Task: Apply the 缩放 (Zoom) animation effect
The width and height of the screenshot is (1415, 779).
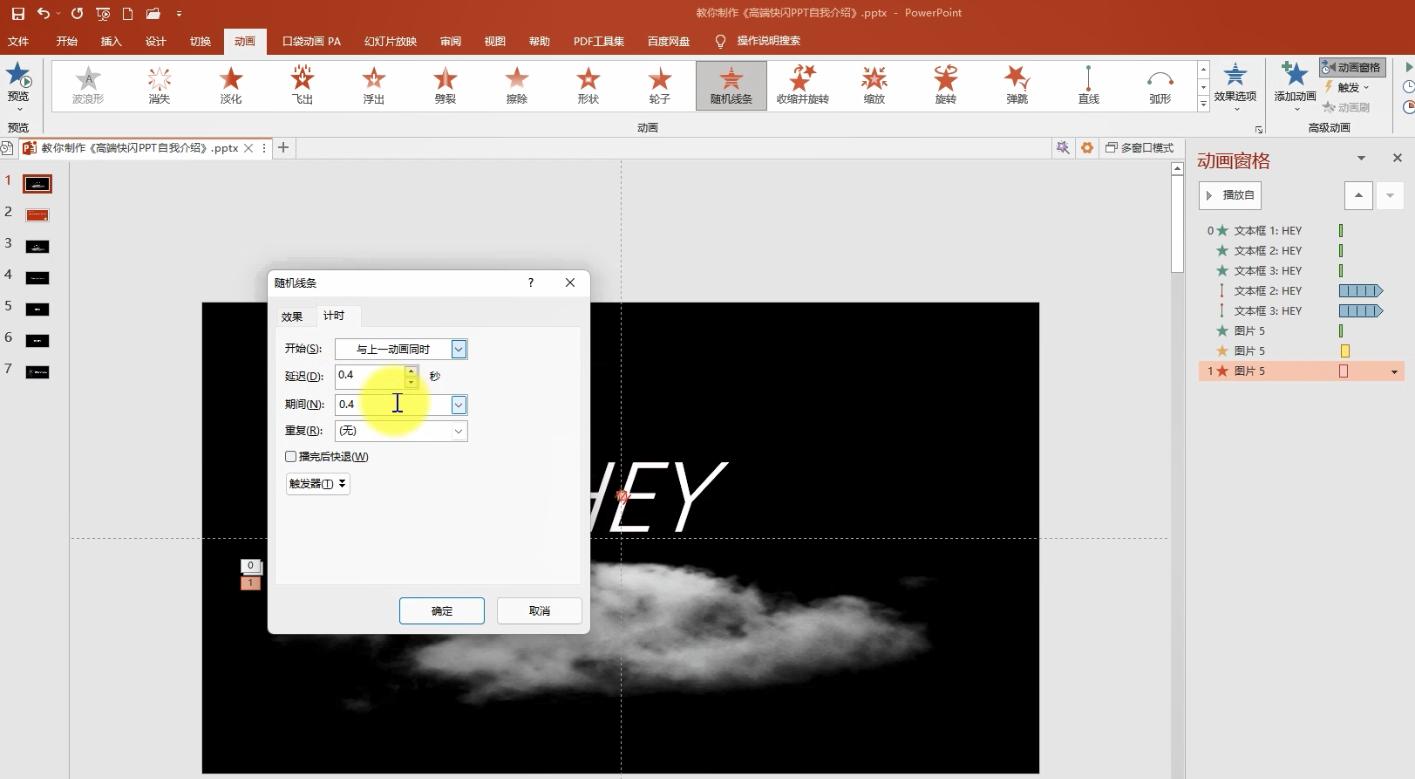Action: (874, 84)
